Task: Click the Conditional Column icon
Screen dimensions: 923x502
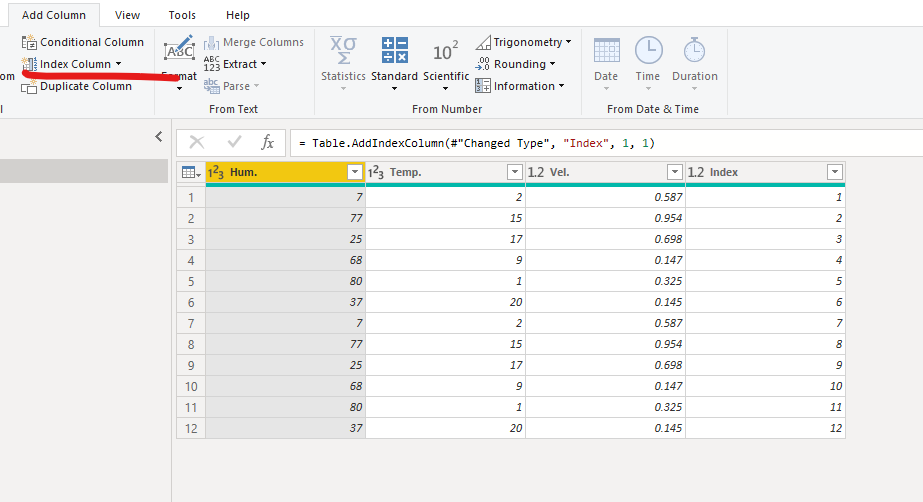Action: (29, 42)
